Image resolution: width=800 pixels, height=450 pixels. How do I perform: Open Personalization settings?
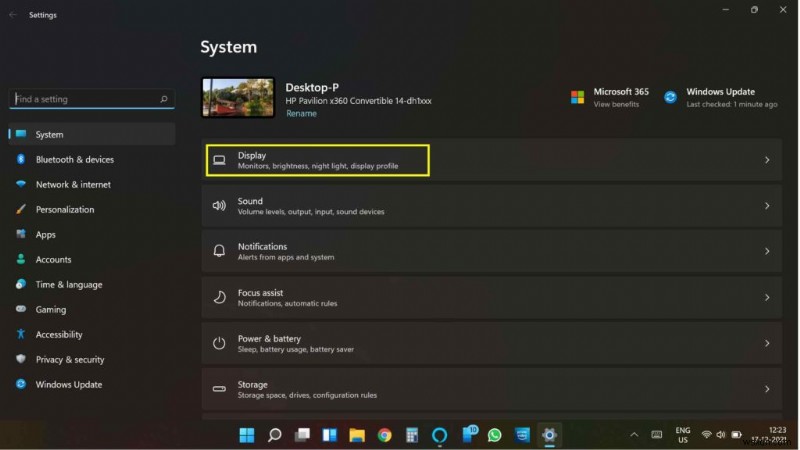pos(92,209)
